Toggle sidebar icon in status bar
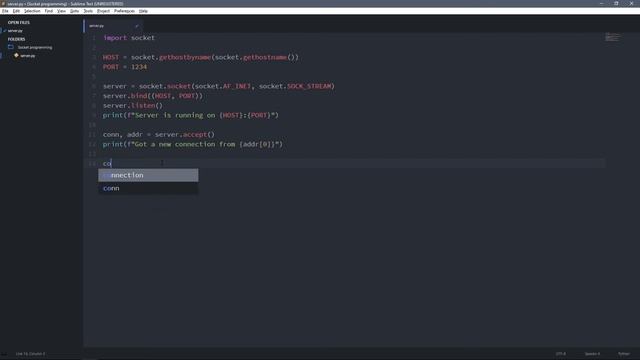This screenshot has width=640, height=360. tap(4, 354)
